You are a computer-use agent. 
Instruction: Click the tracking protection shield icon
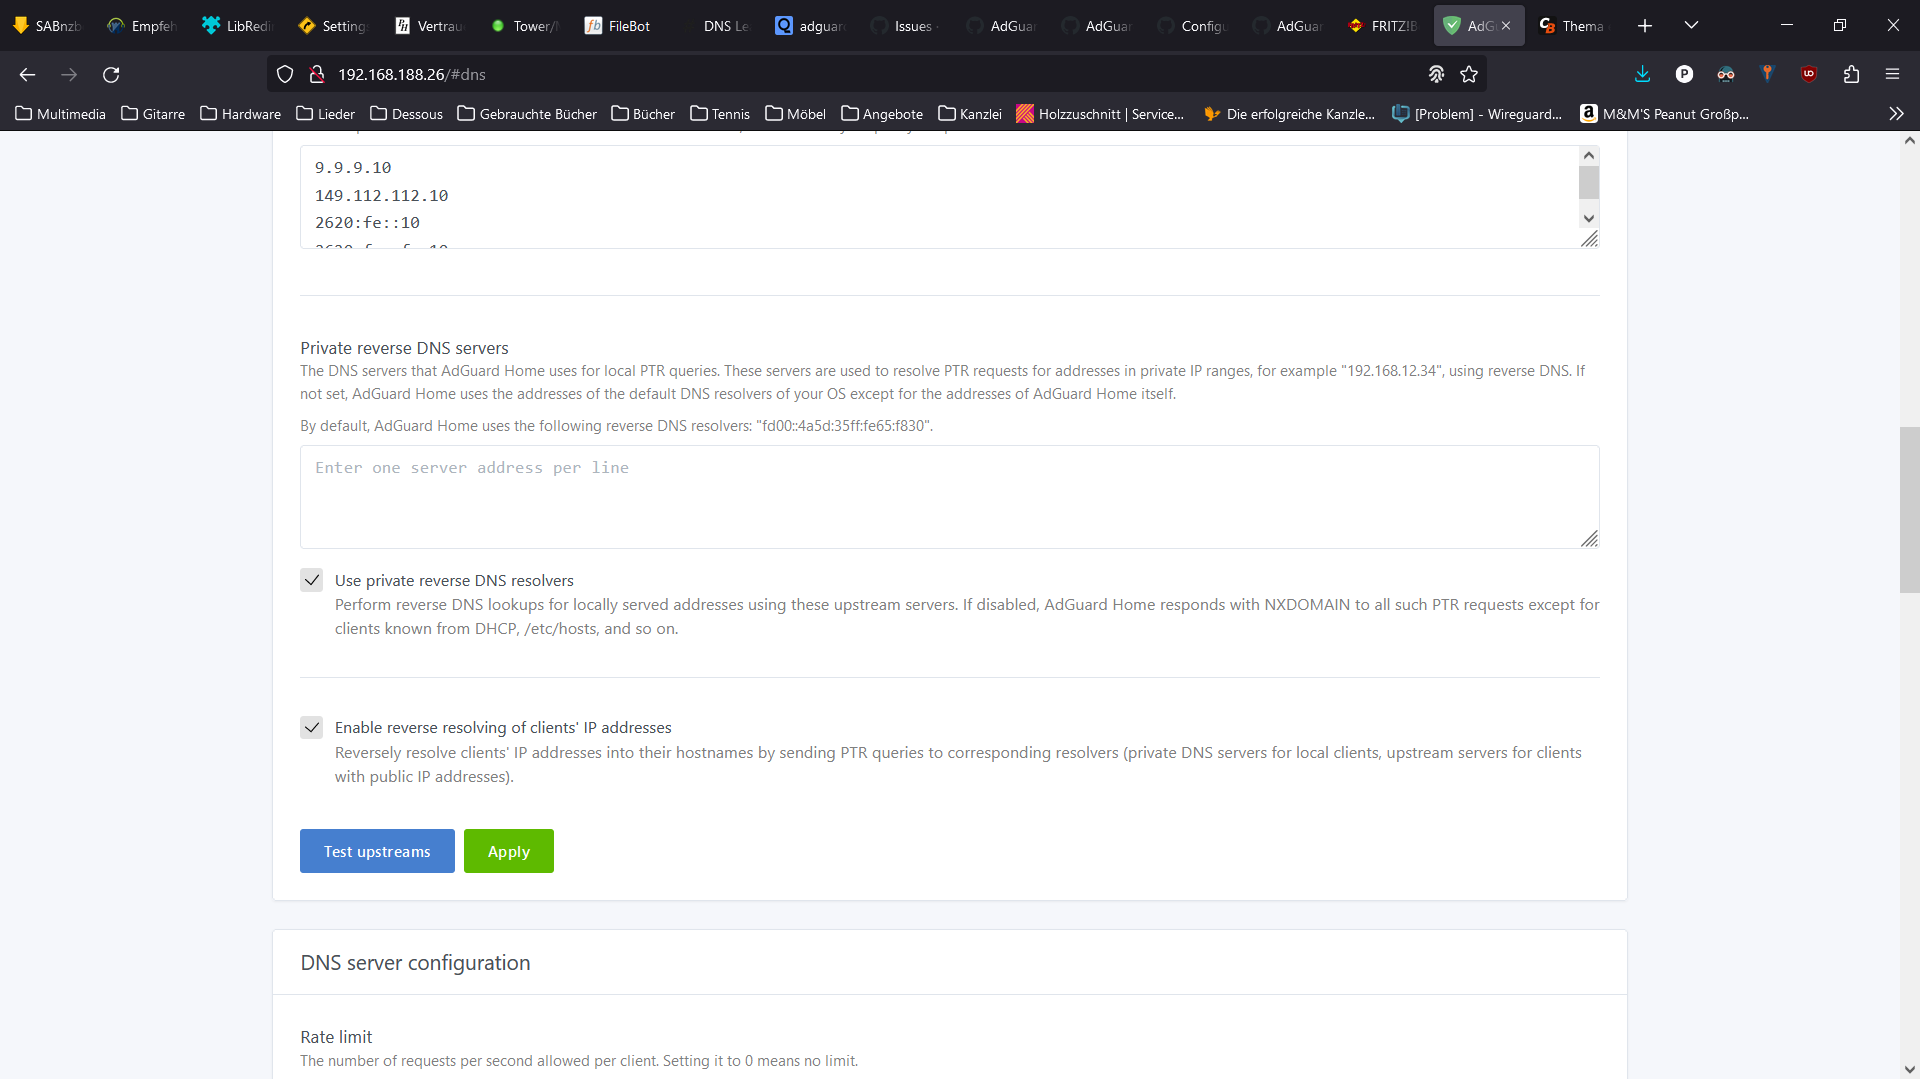pyautogui.click(x=285, y=74)
